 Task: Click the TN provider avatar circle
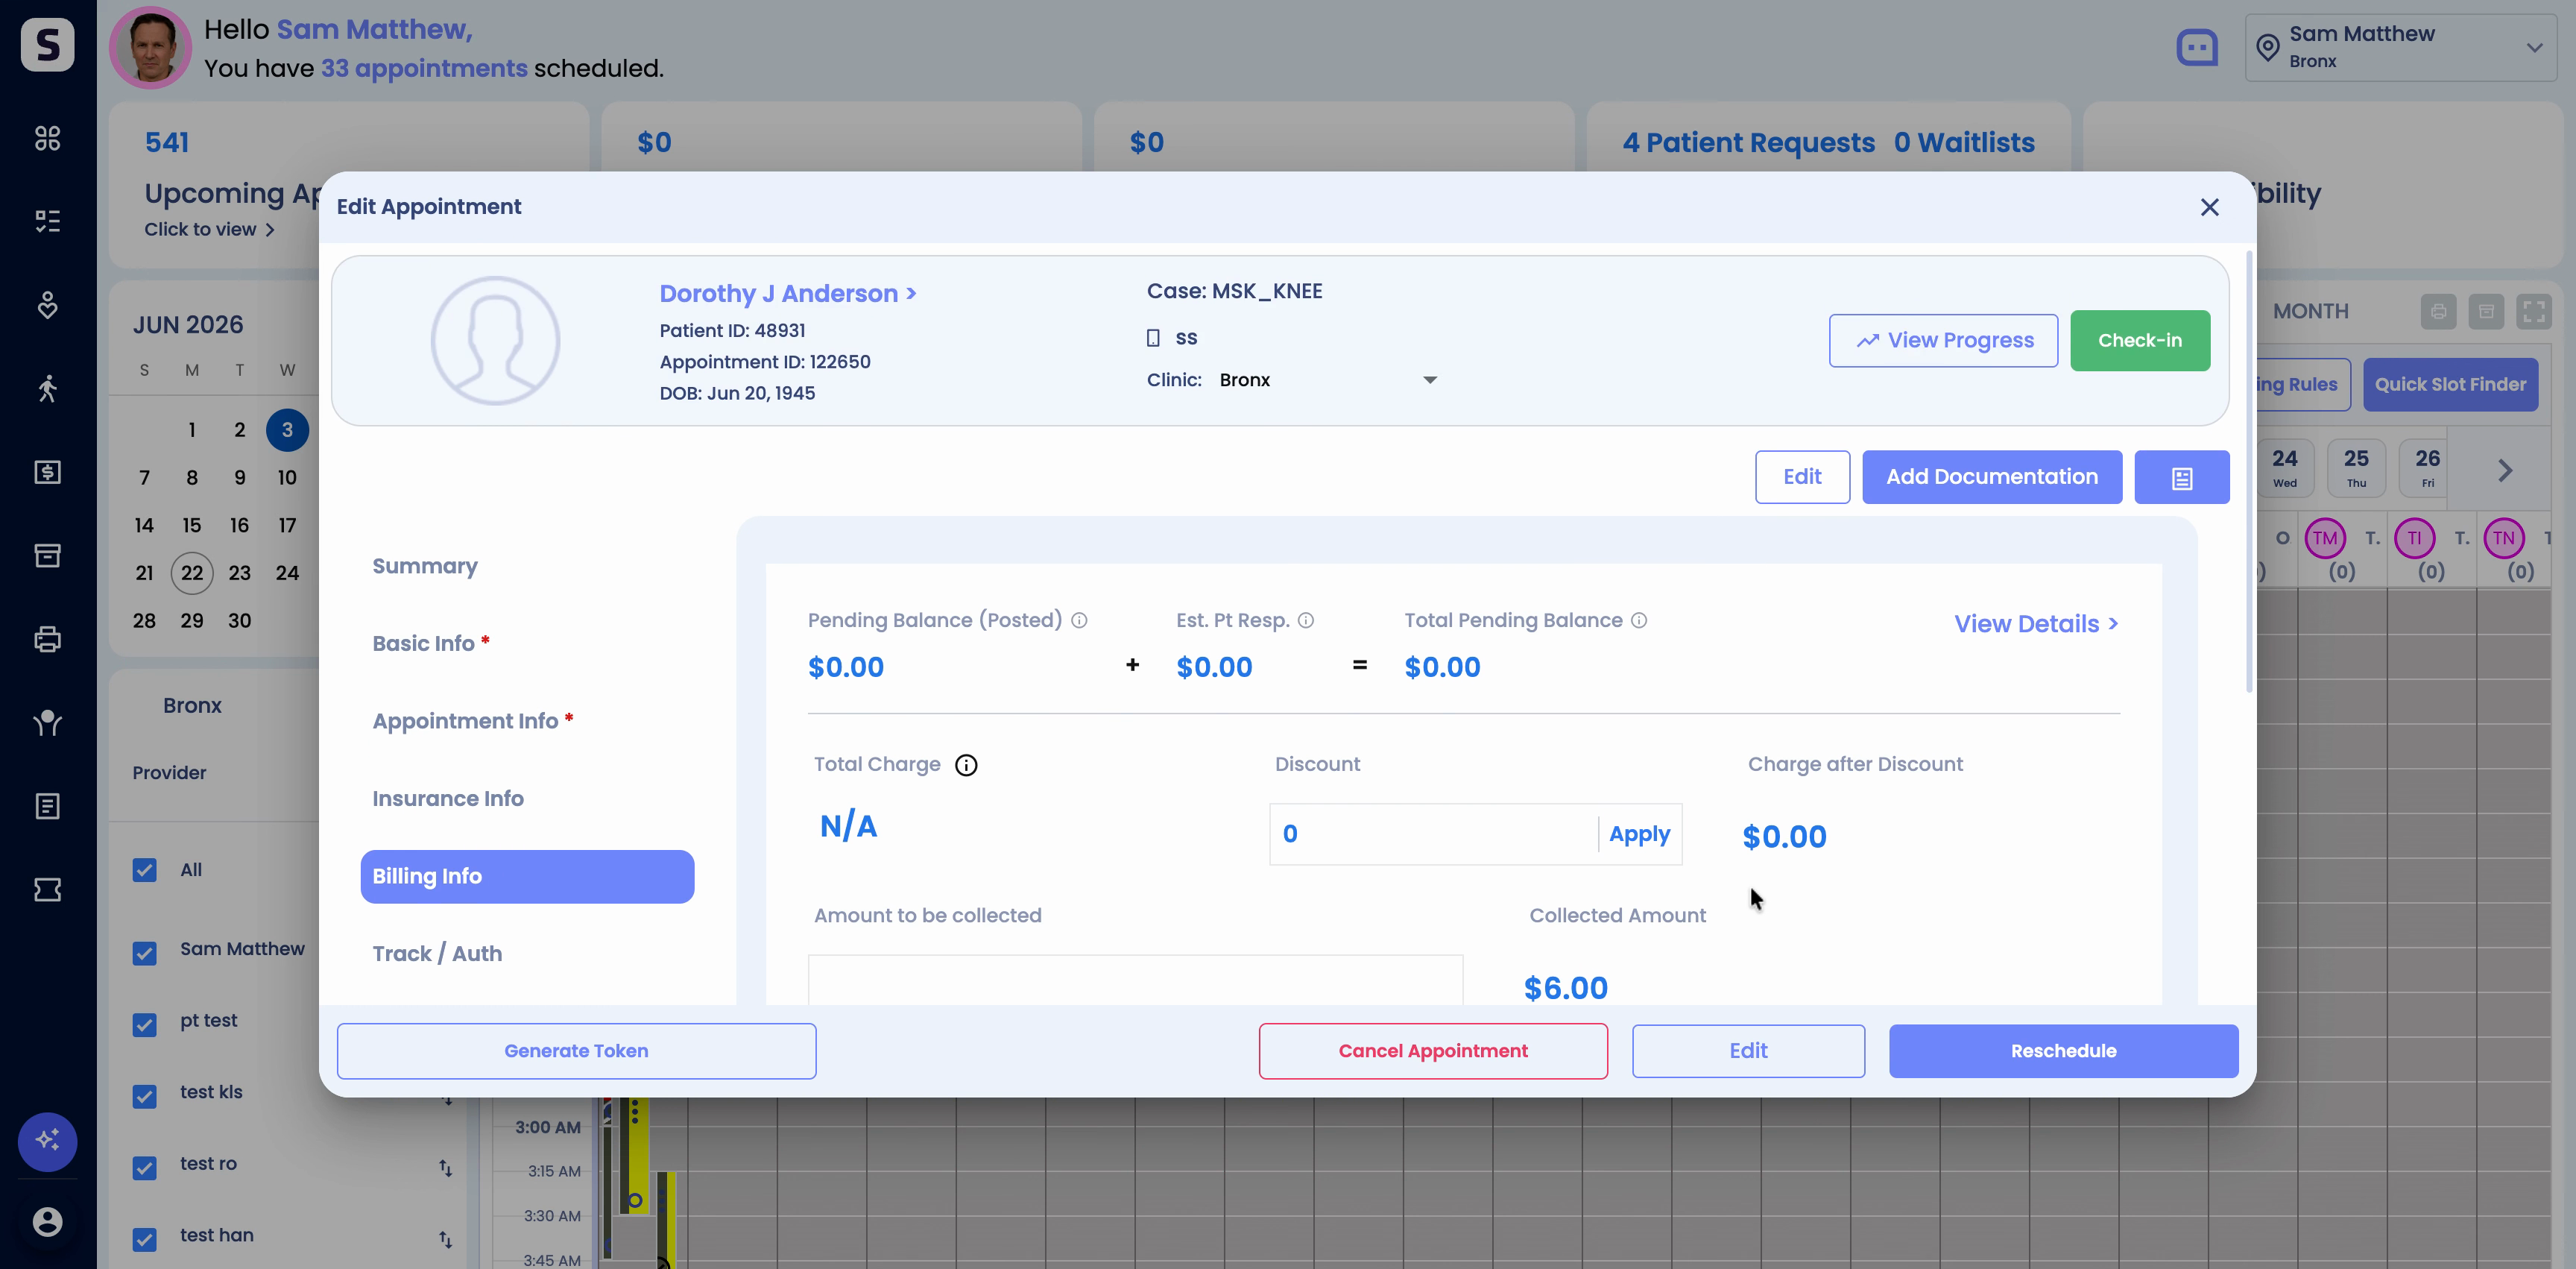coord(2503,538)
